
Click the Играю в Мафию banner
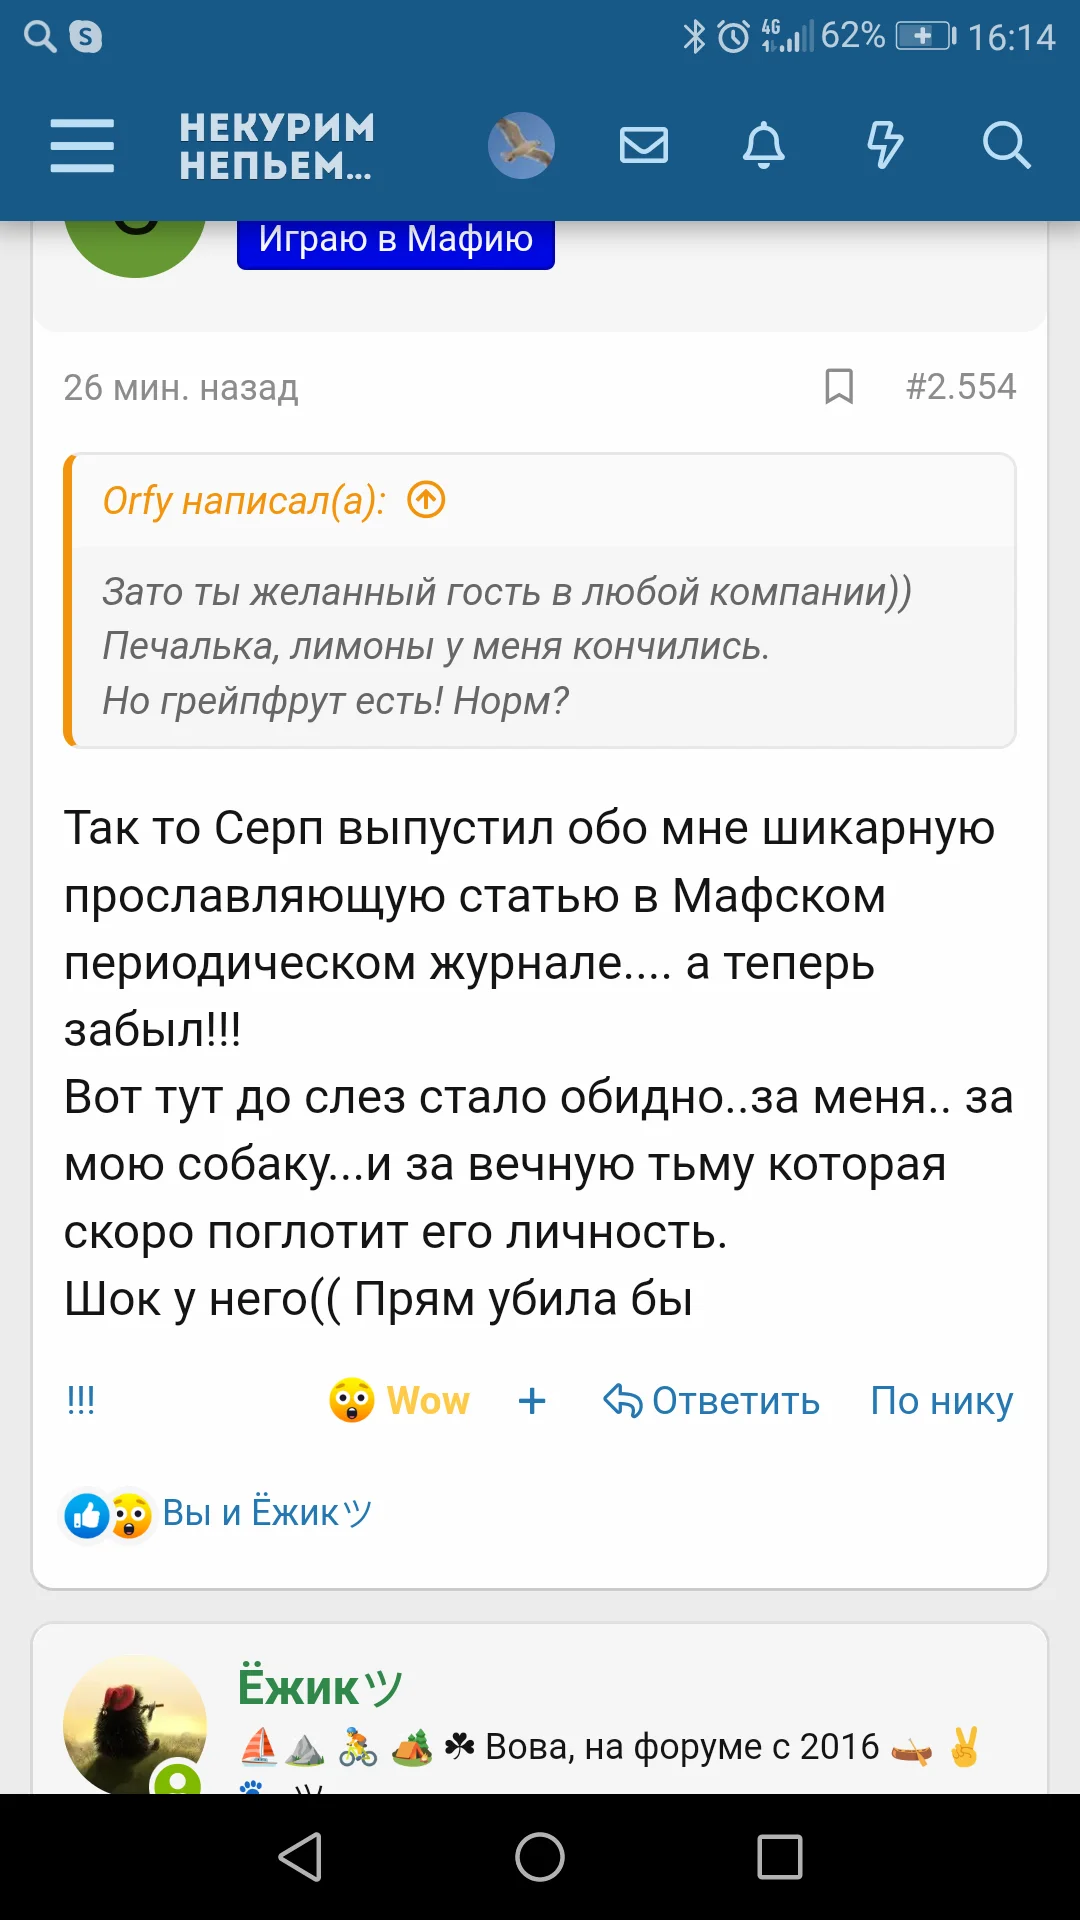click(x=396, y=242)
